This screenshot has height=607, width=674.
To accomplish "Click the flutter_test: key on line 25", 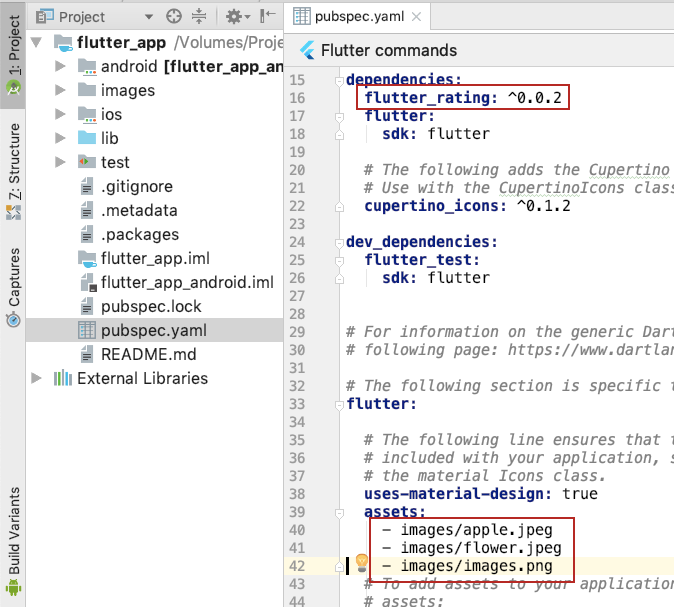I will tap(422, 260).
